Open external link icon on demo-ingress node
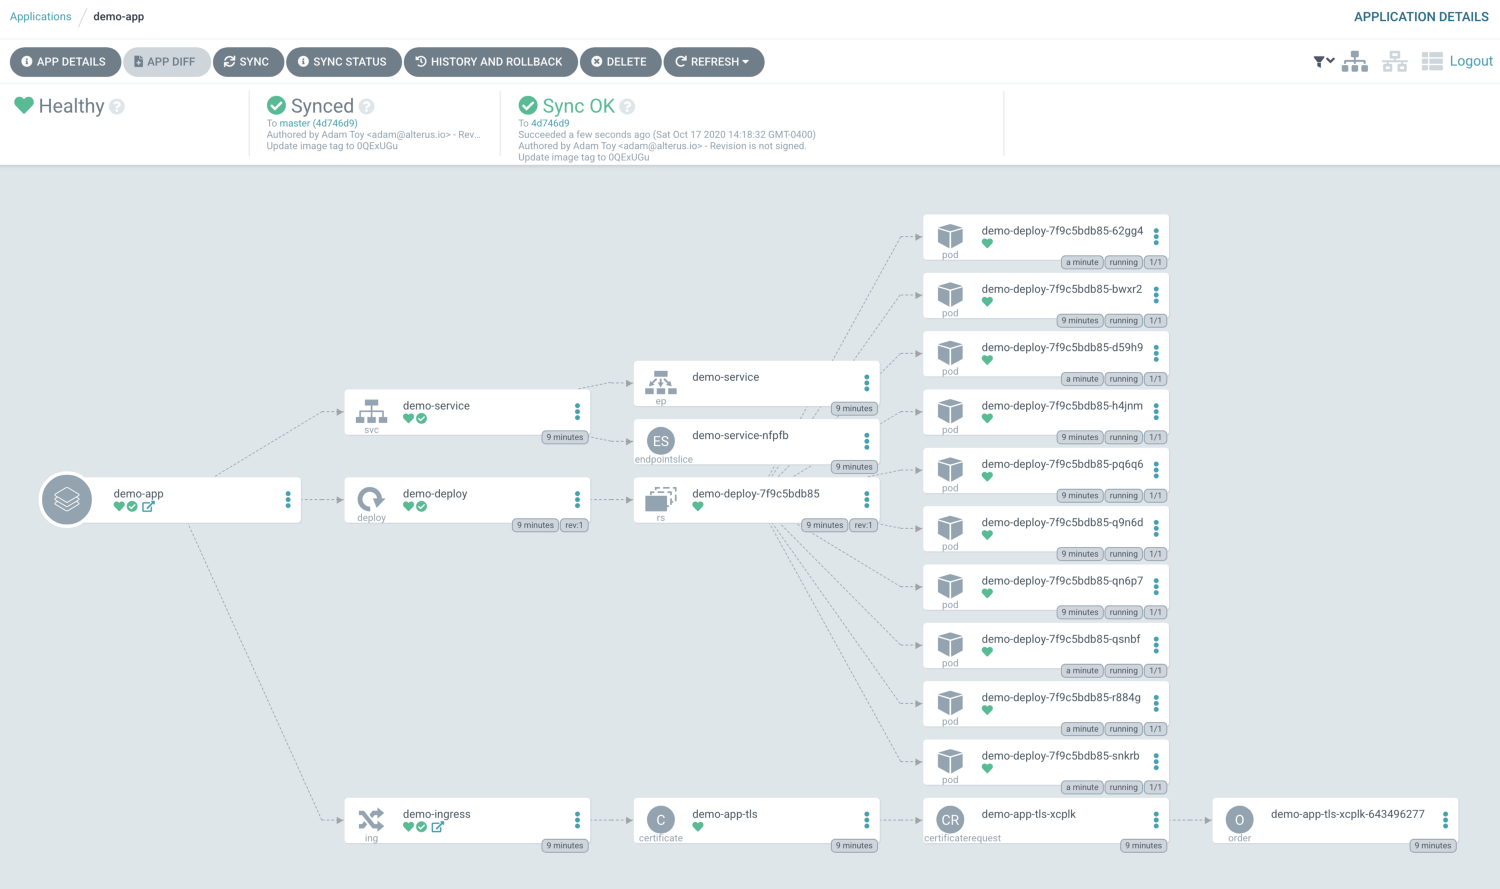 [437, 827]
